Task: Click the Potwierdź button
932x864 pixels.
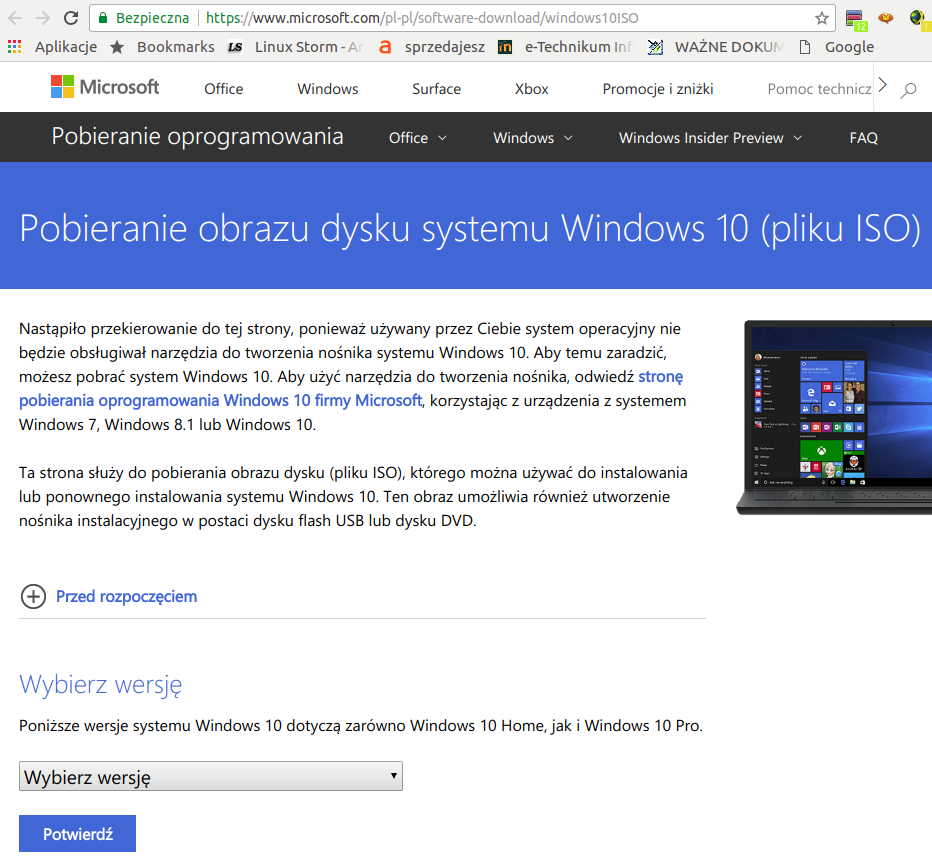Action: pyautogui.click(x=77, y=834)
